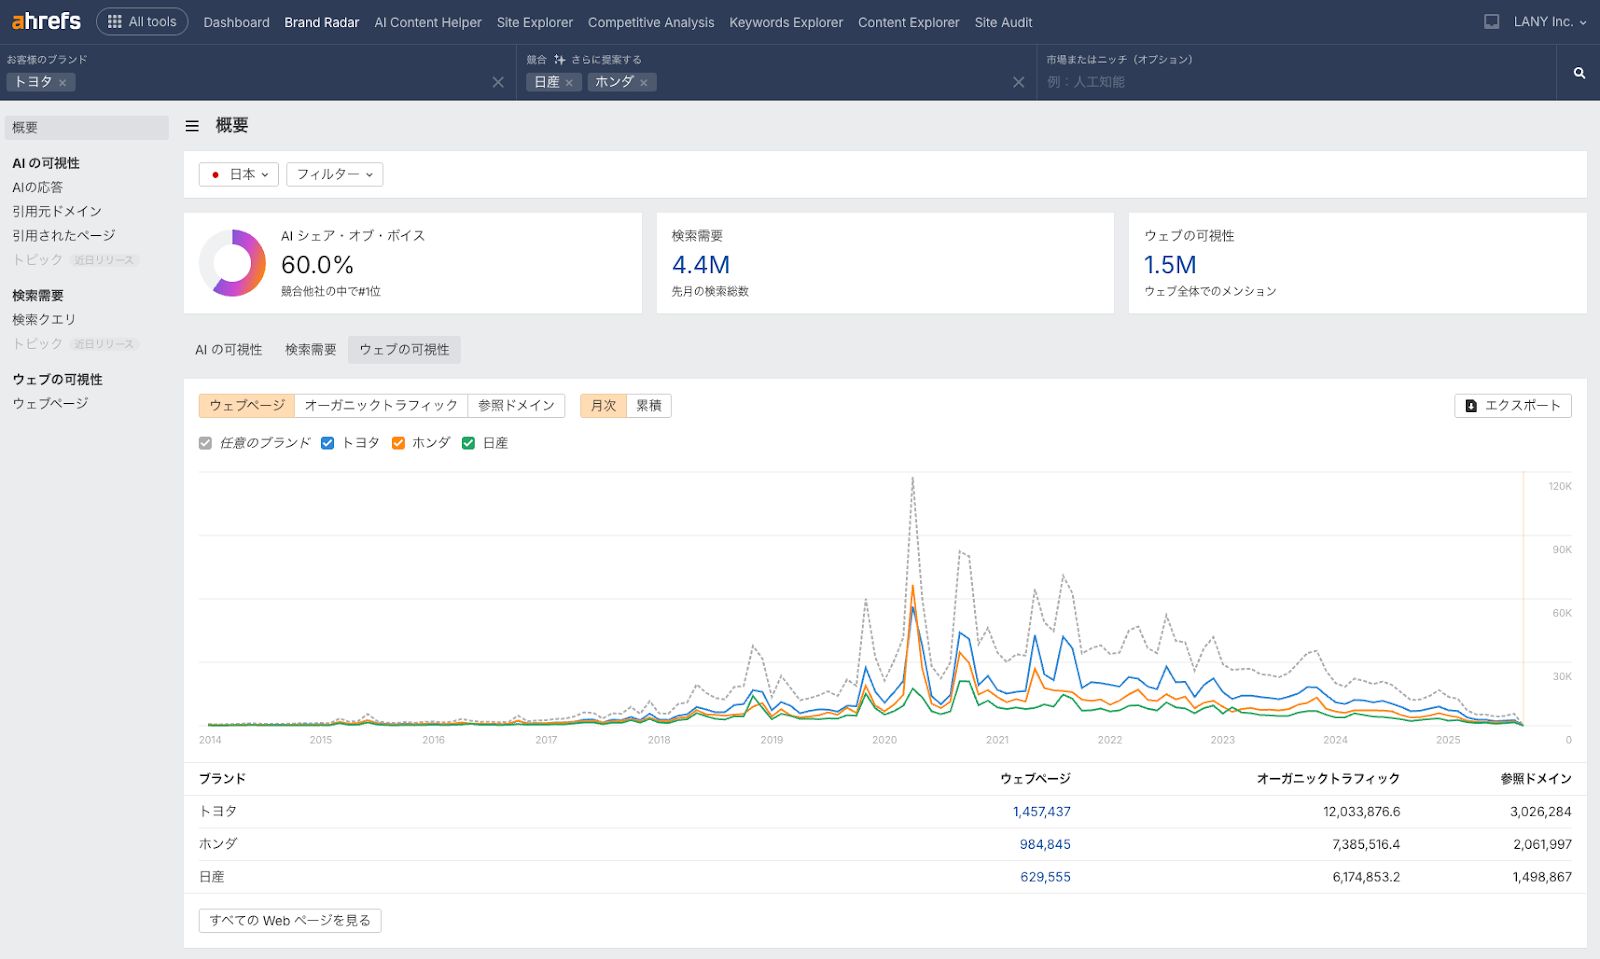Open the 日本 country dropdown
Screen dimensions: 1600x959
click(239, 174)
